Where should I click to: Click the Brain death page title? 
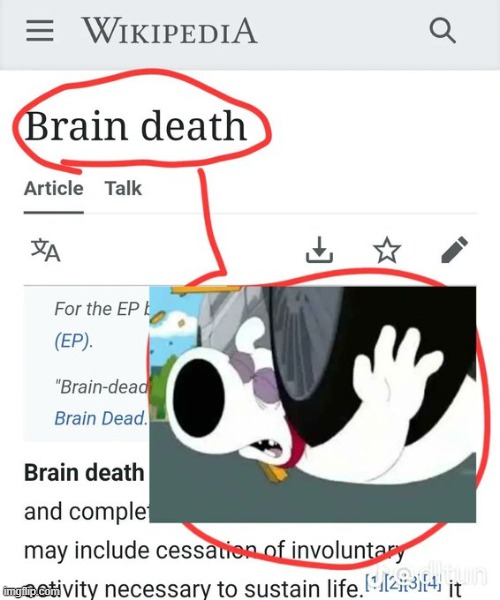coord(136,126)
